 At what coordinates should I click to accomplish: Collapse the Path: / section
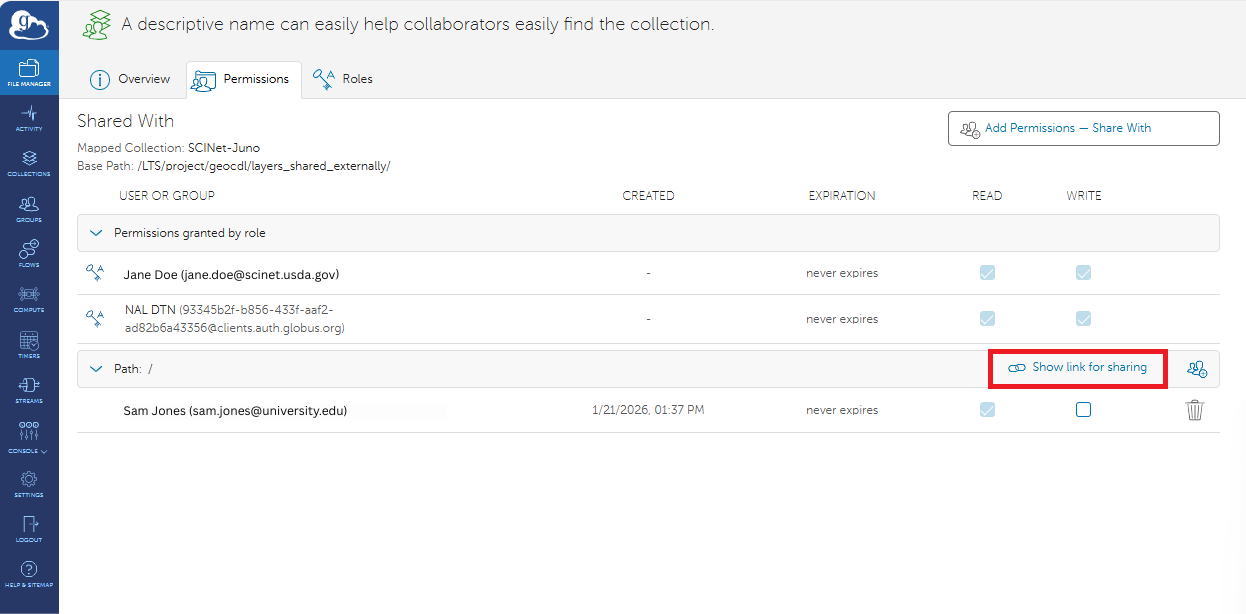coord(96,368)
